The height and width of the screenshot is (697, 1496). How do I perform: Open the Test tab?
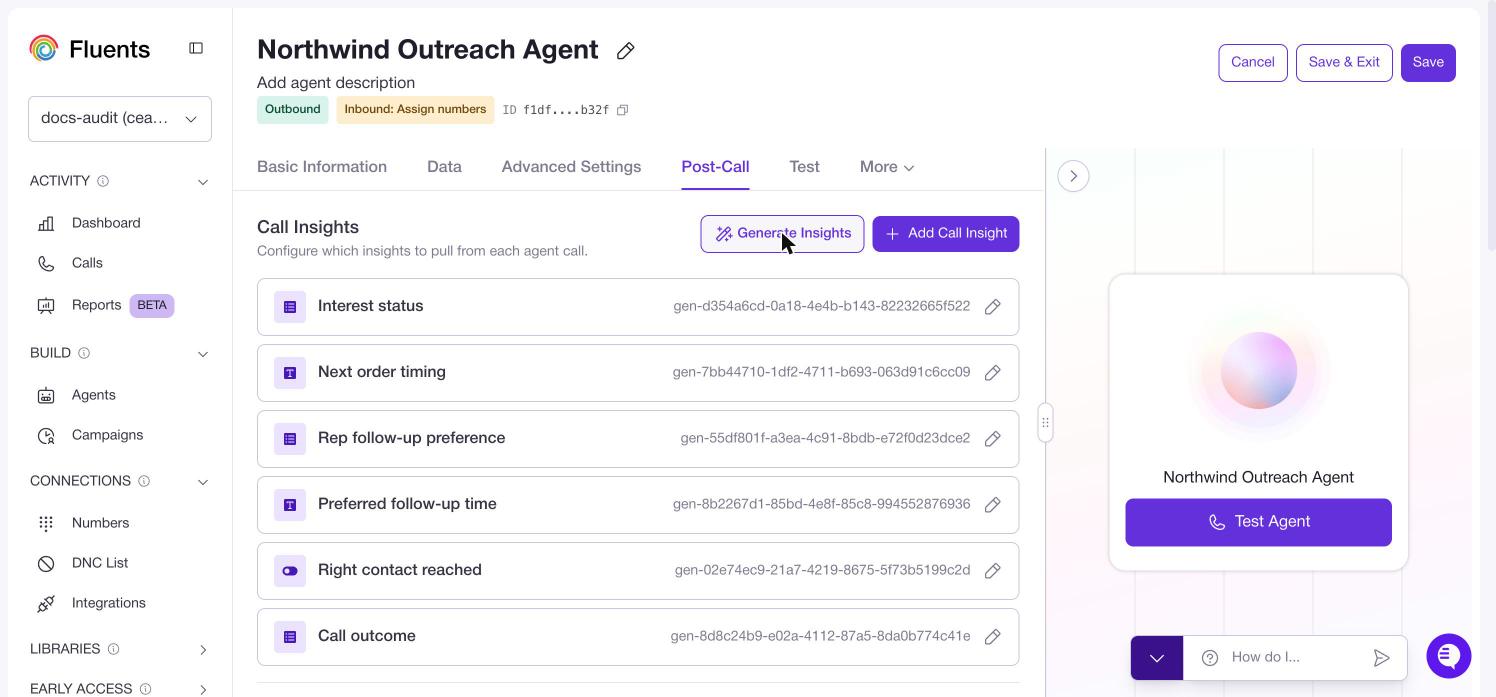point(804,167)
